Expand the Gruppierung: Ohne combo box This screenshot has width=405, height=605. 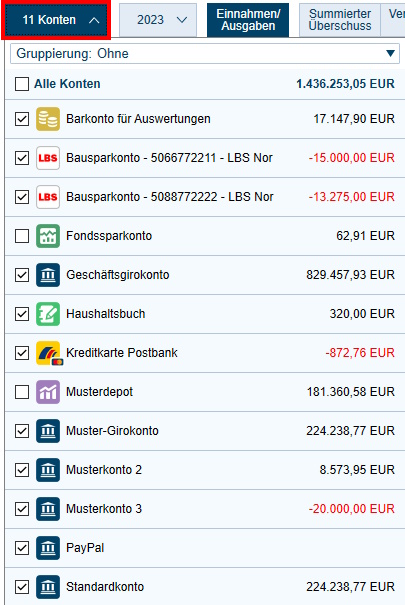point(205,53)
